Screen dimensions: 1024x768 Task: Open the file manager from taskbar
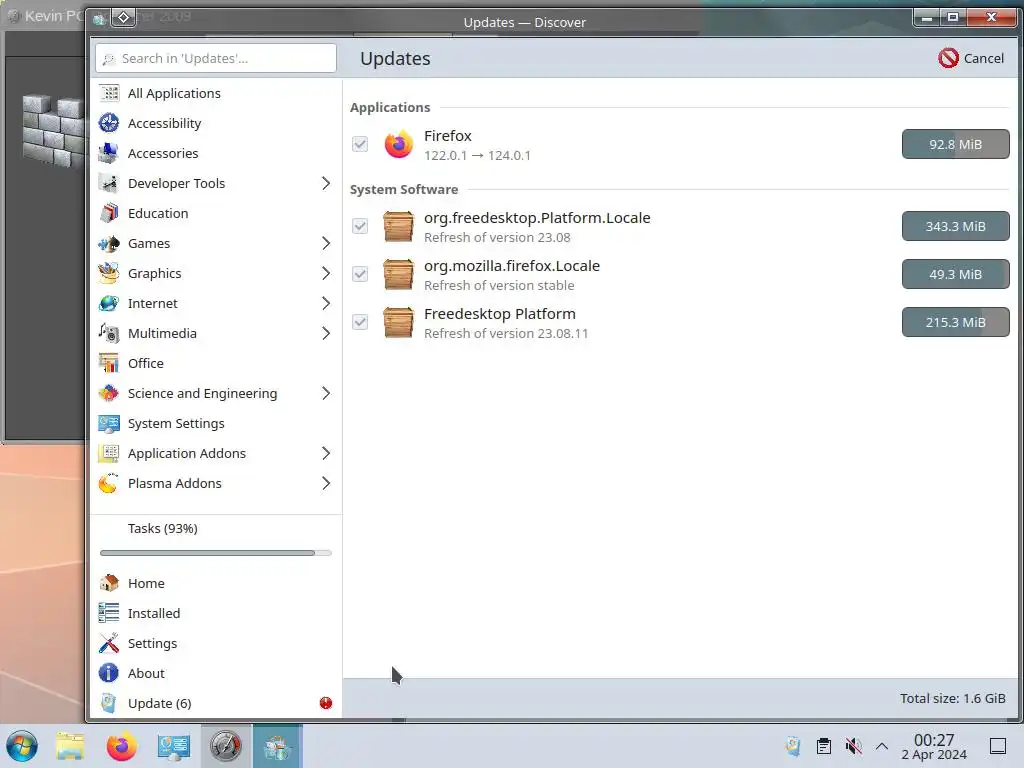click(70, 746)
